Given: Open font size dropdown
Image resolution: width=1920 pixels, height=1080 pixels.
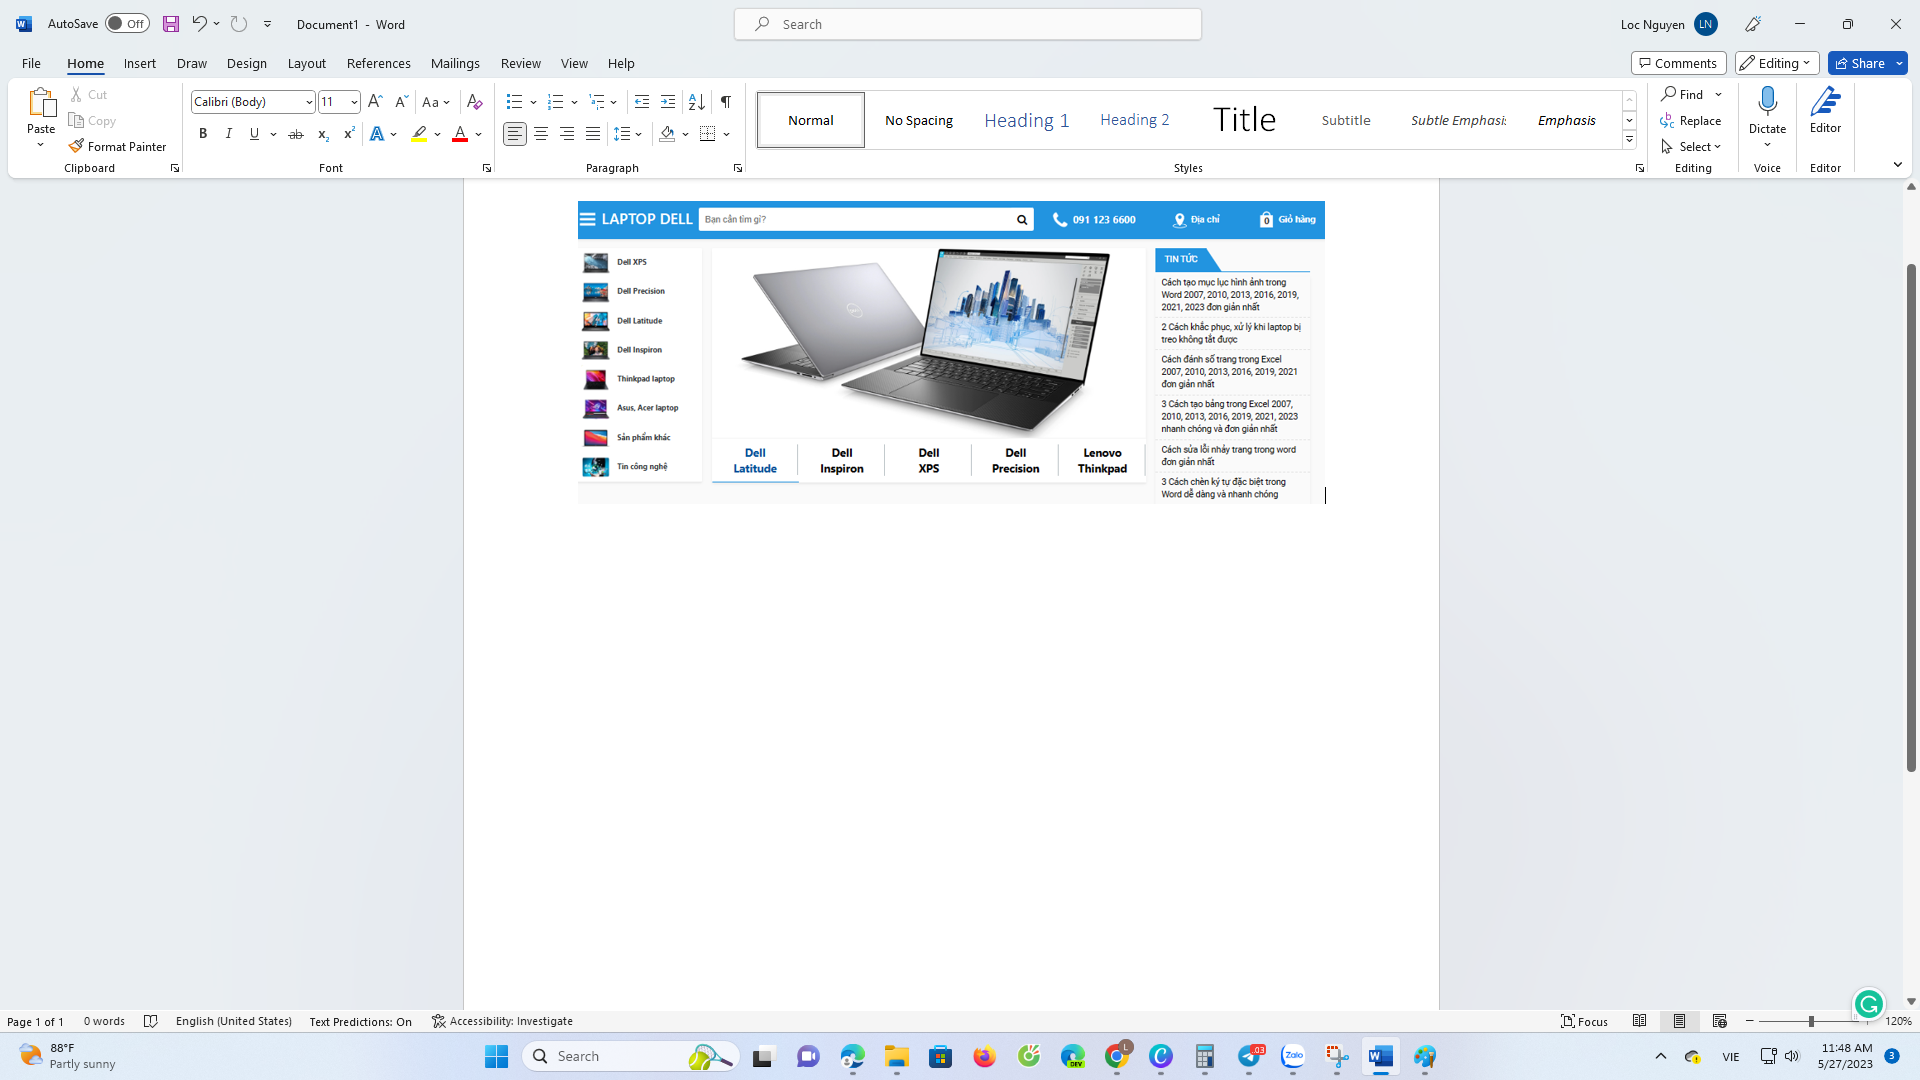Looking at the screenshot, I should coord(354,102).
